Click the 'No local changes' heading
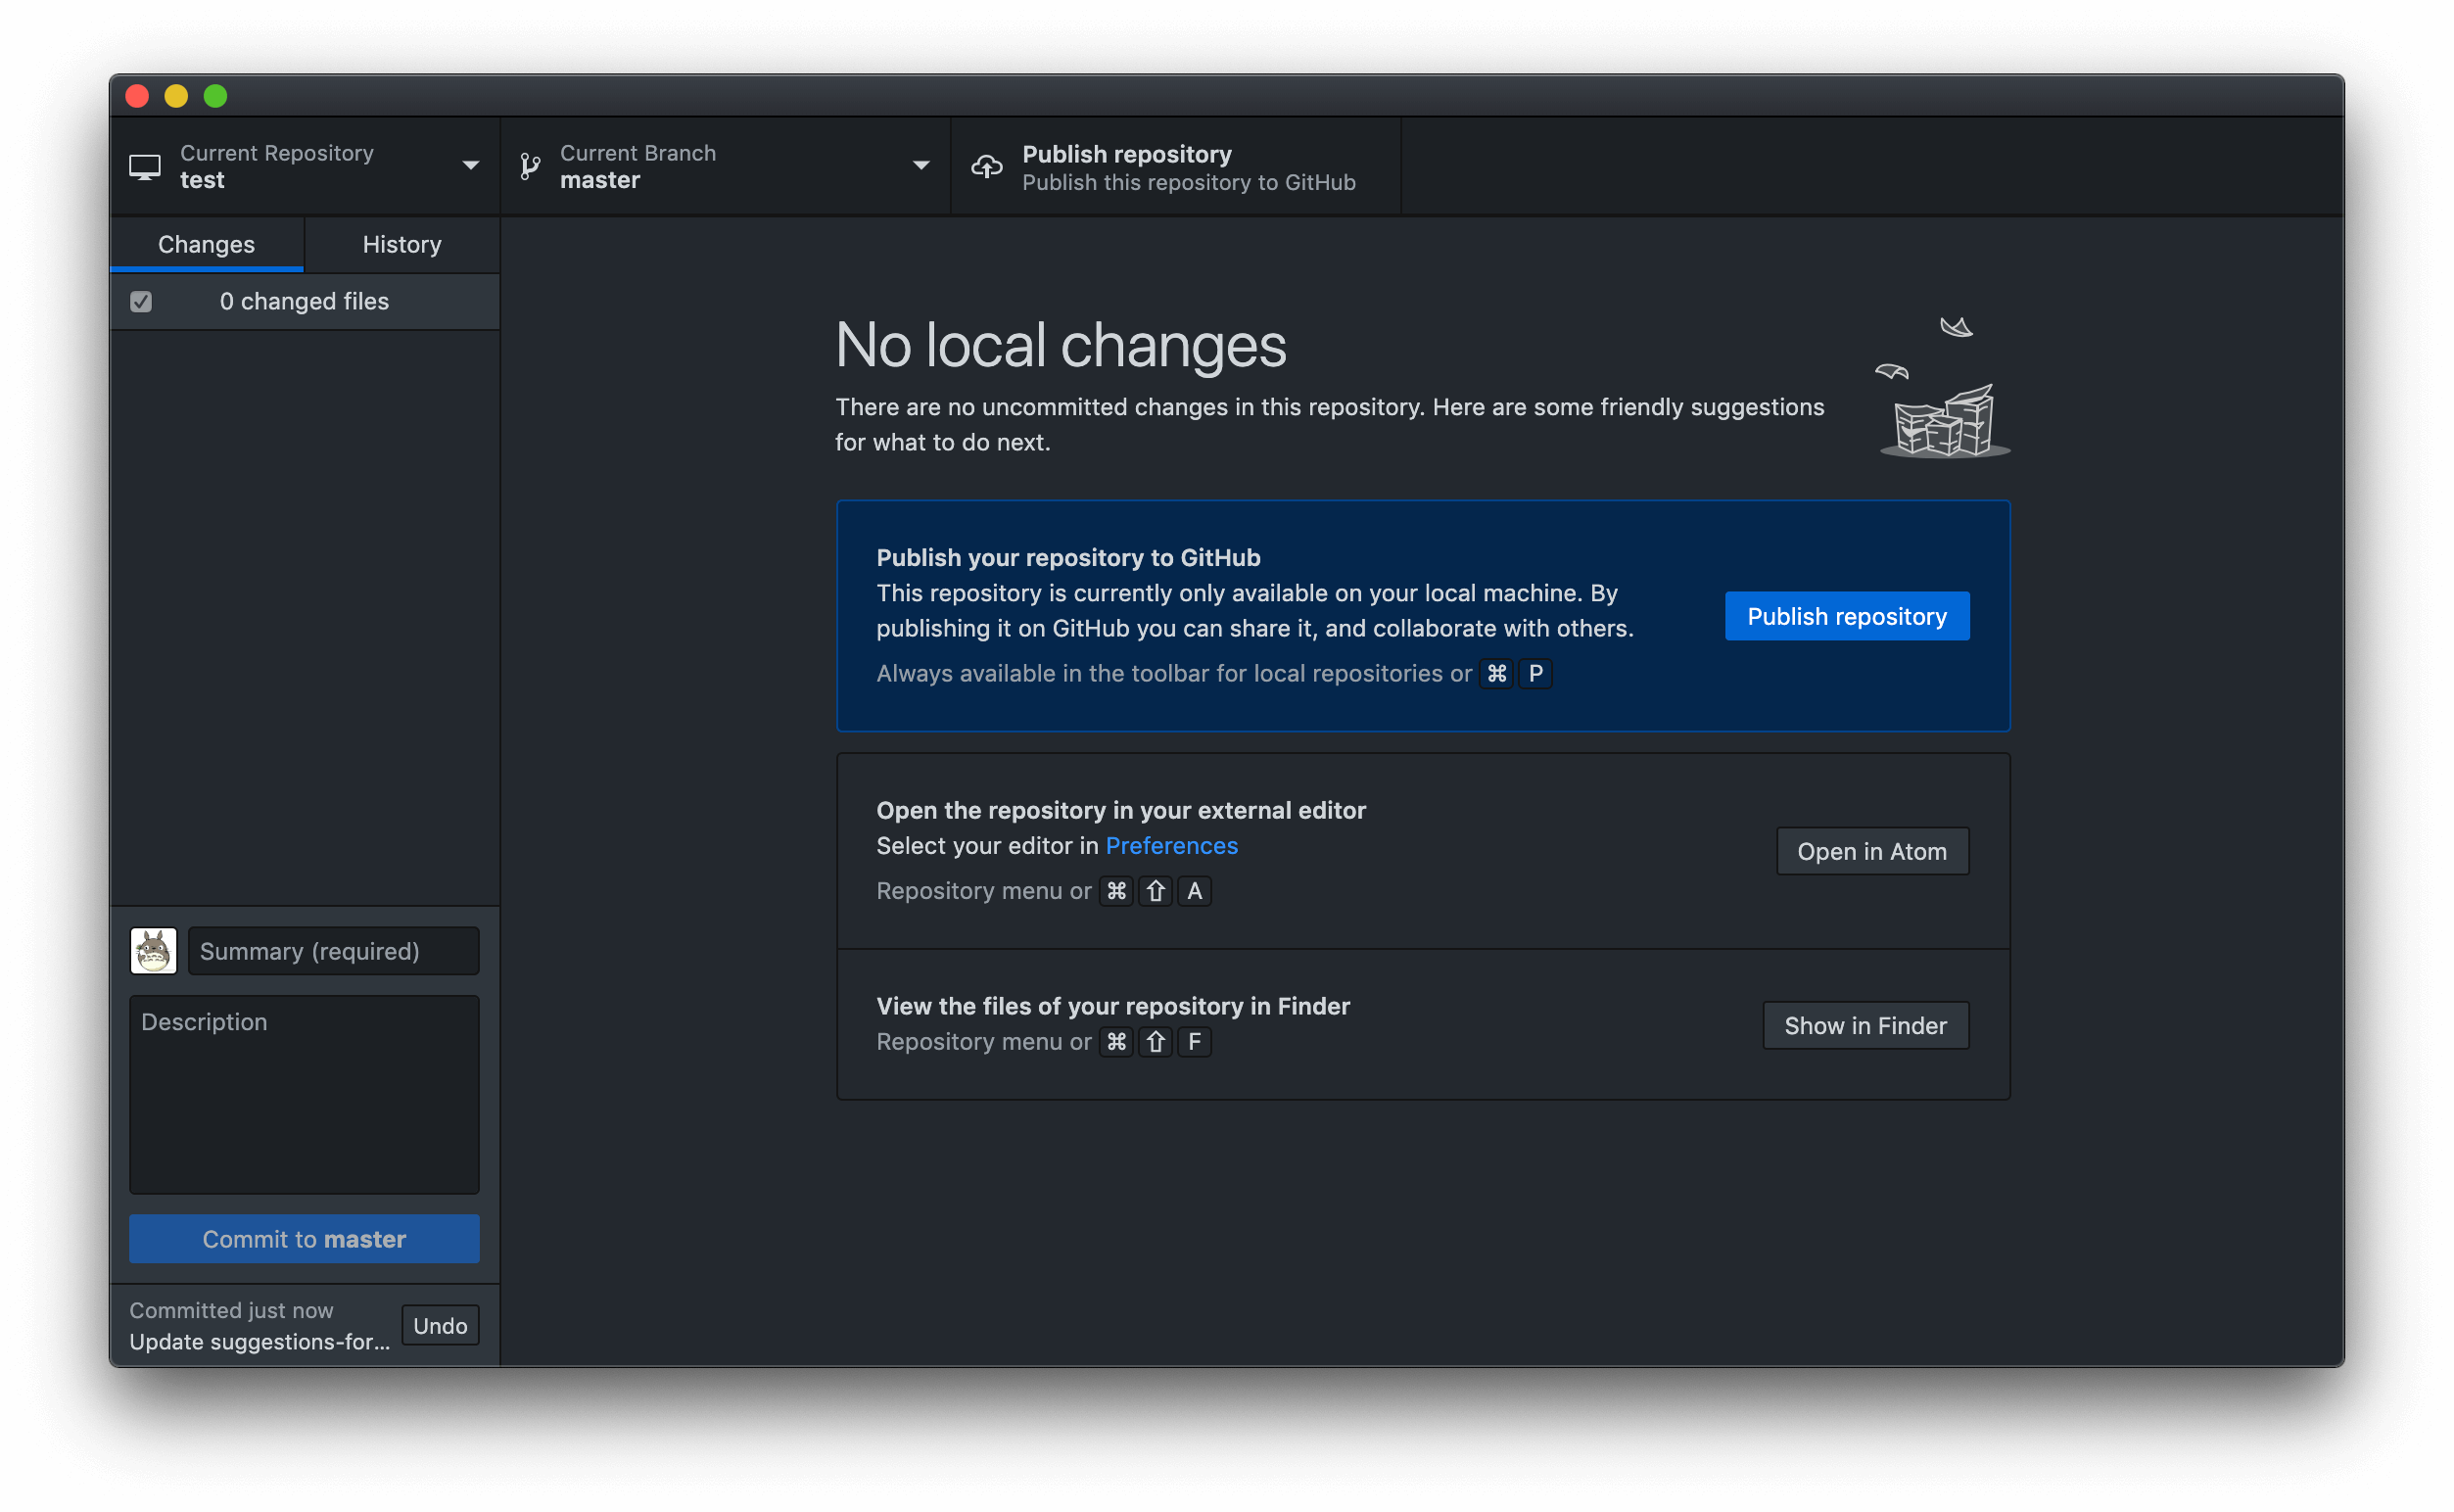 1060,345
